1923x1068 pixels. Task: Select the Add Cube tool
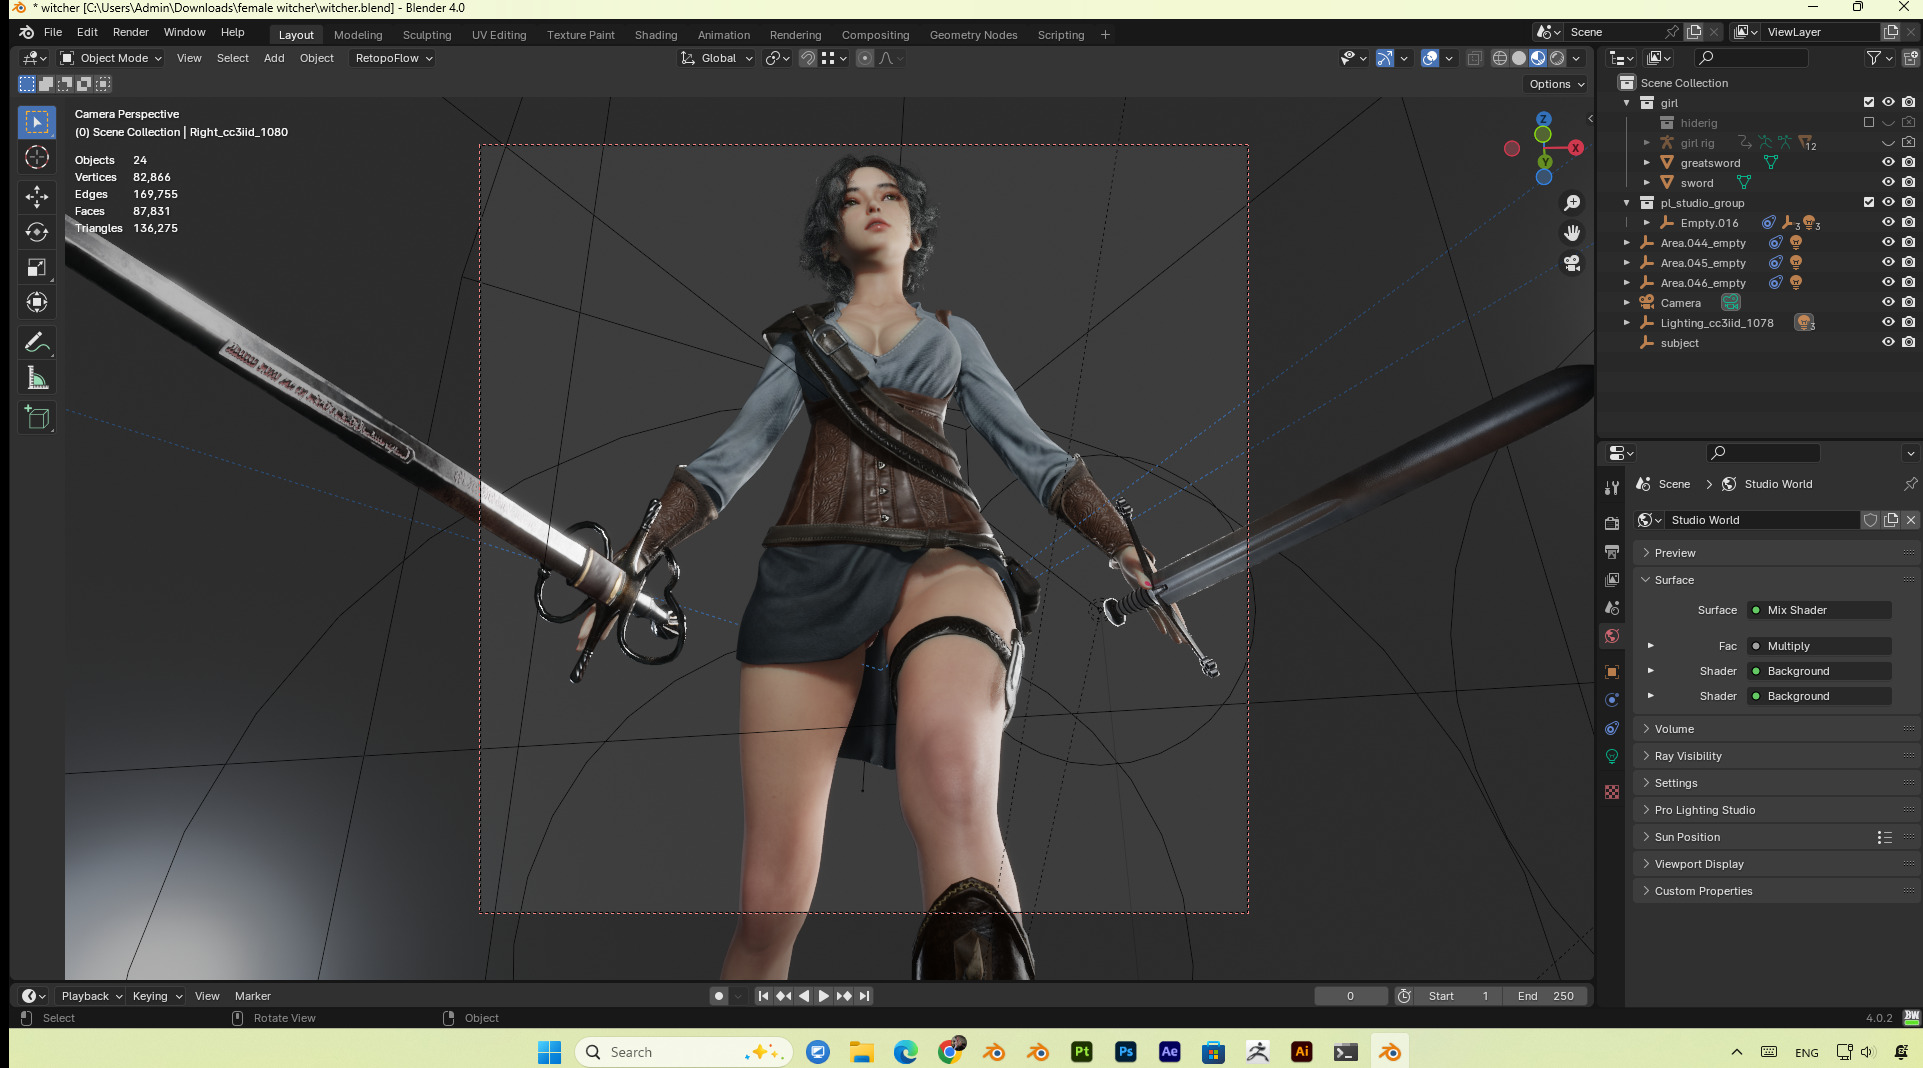37,417
